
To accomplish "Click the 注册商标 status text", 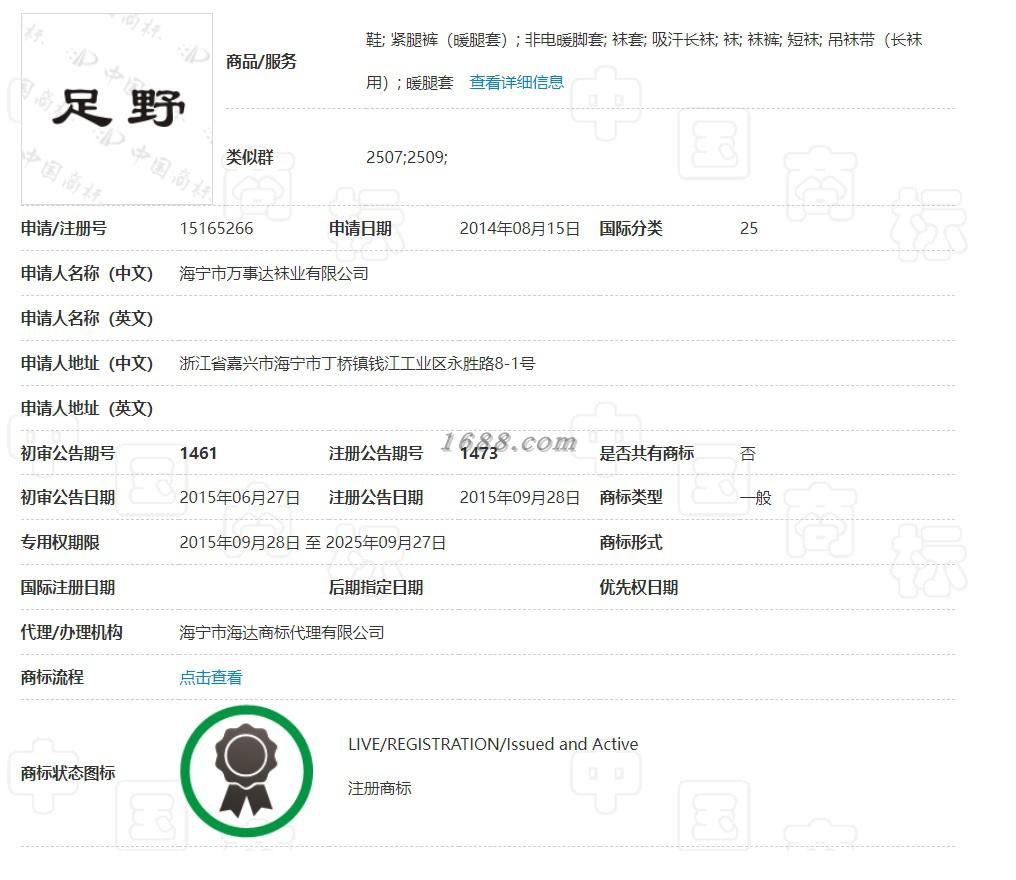I will pyautogui.click(x=380, y=789).
